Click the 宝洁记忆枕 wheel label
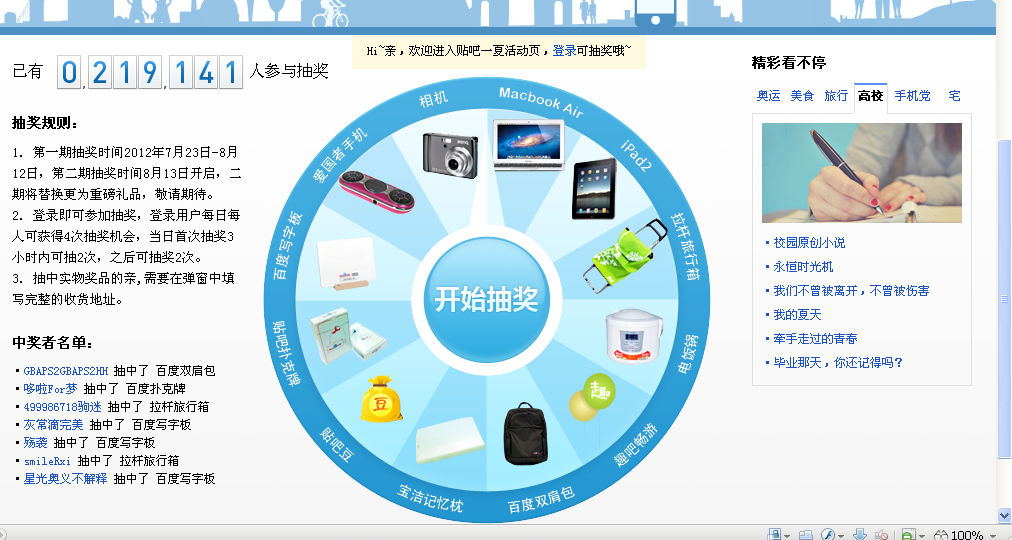This screenshot has height=540, width=1012. pos(430,497)
